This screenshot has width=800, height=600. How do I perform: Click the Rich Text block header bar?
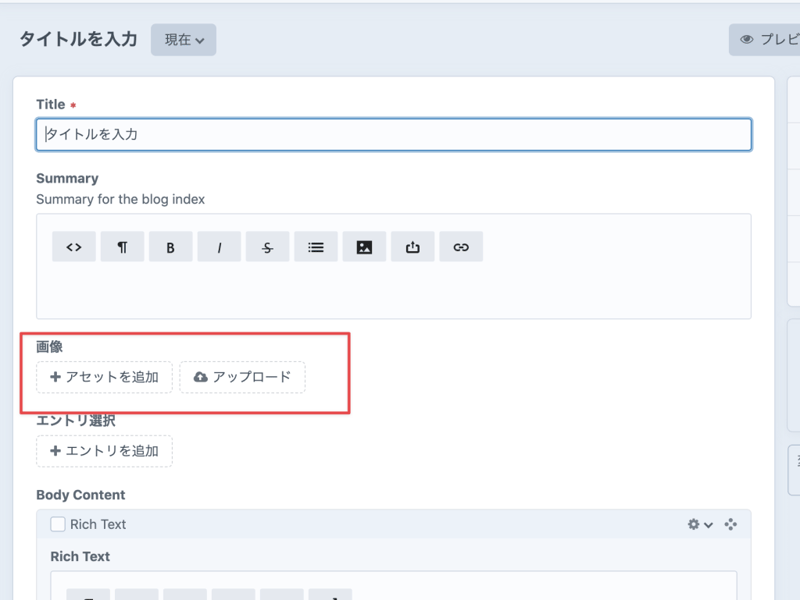400,524
